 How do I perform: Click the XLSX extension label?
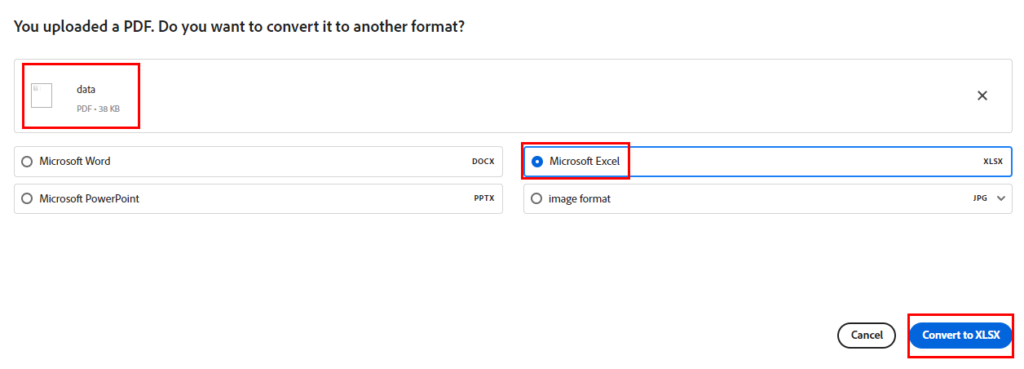coord(993,161)
